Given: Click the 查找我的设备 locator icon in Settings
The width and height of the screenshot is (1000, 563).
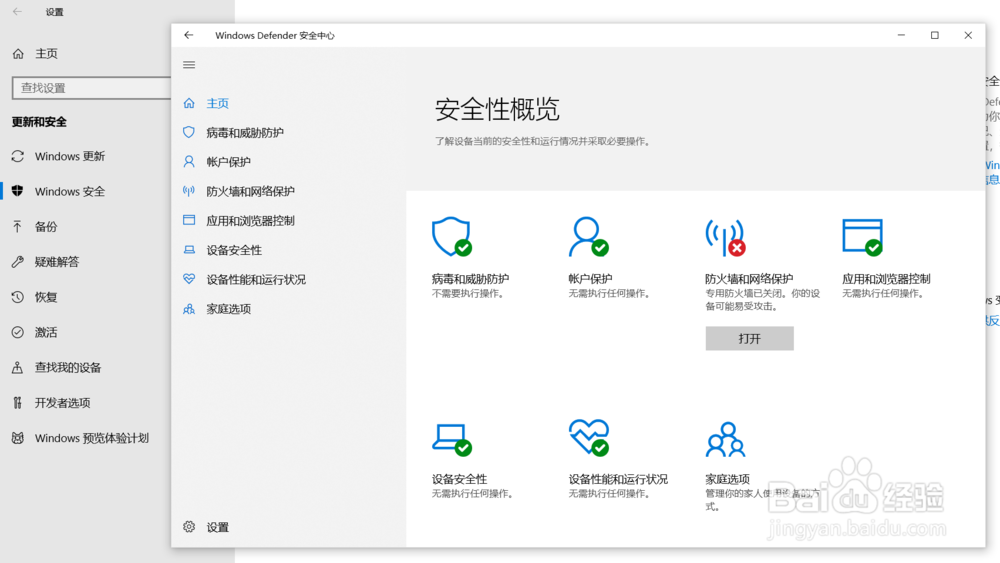Looking at the screenshot, I should click(x=18, y=367).
